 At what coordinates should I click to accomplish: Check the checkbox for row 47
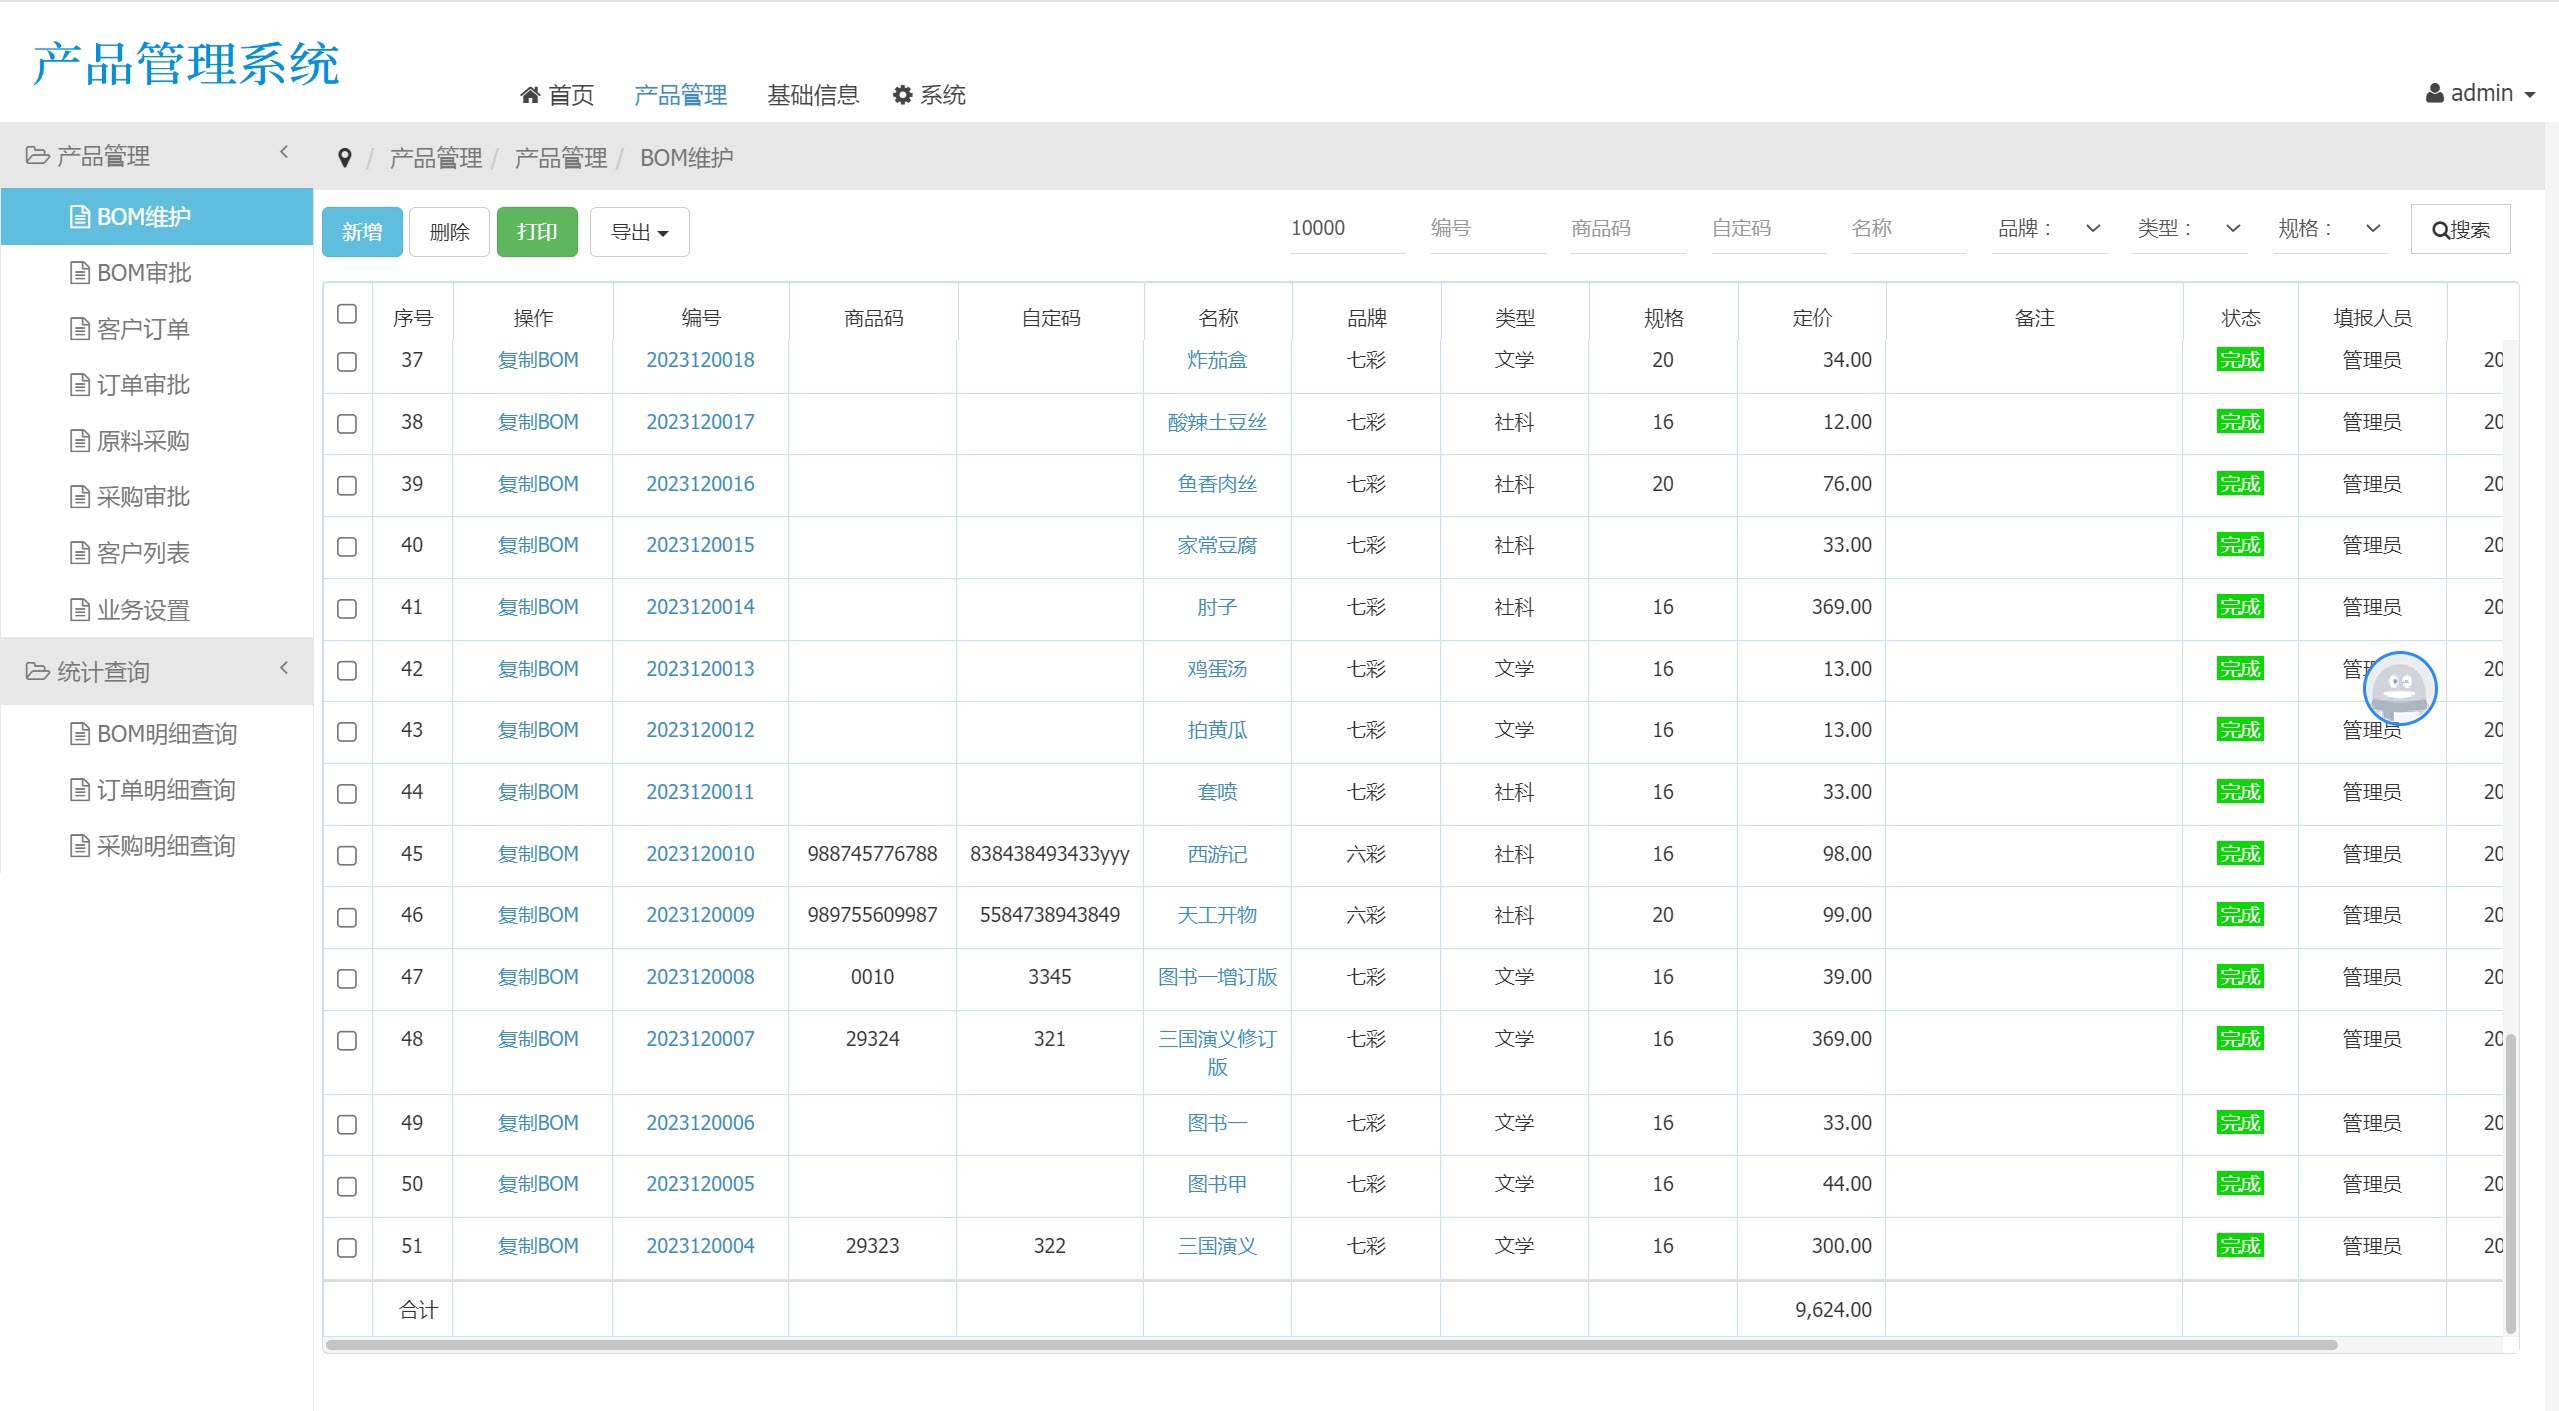tap(347, 978)
